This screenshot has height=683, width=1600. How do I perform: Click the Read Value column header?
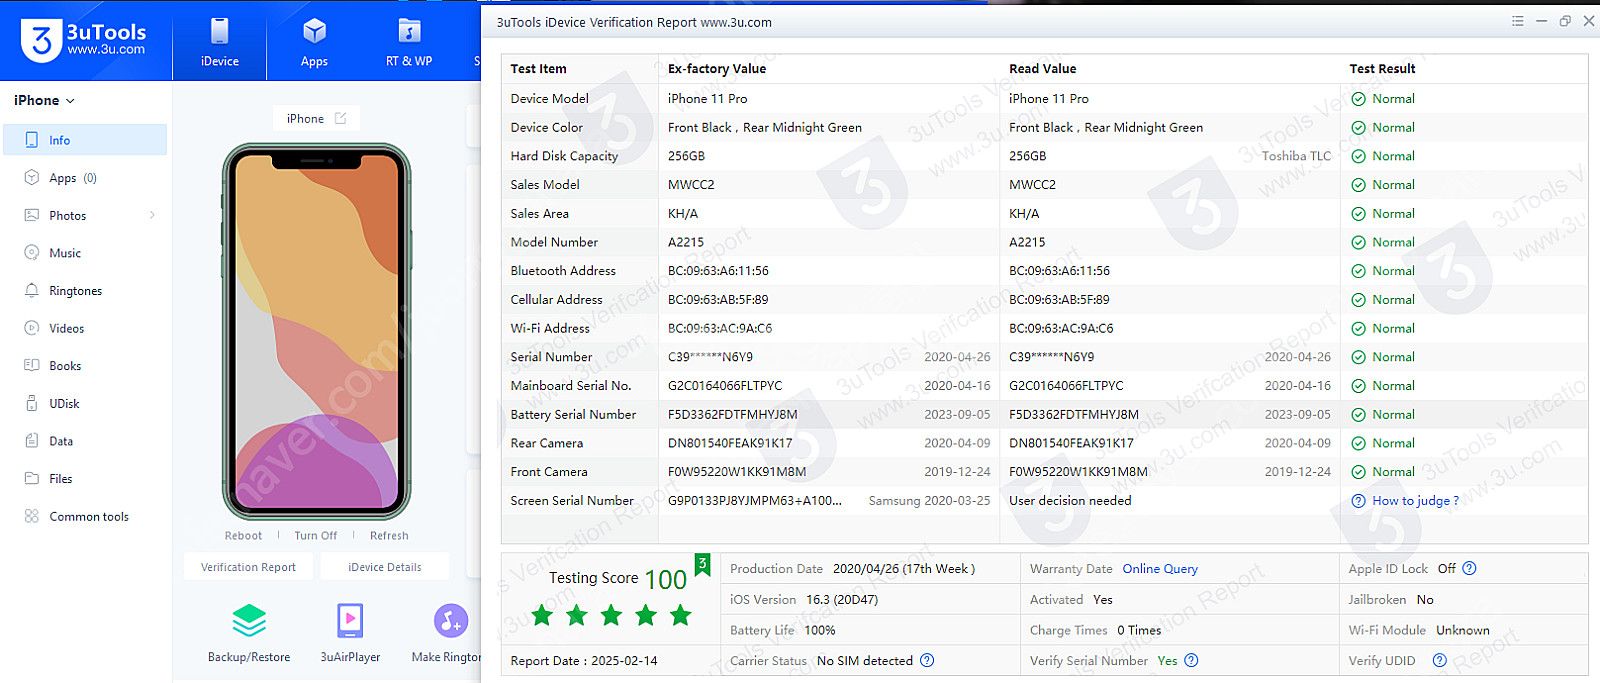[x=1042, y=69]
